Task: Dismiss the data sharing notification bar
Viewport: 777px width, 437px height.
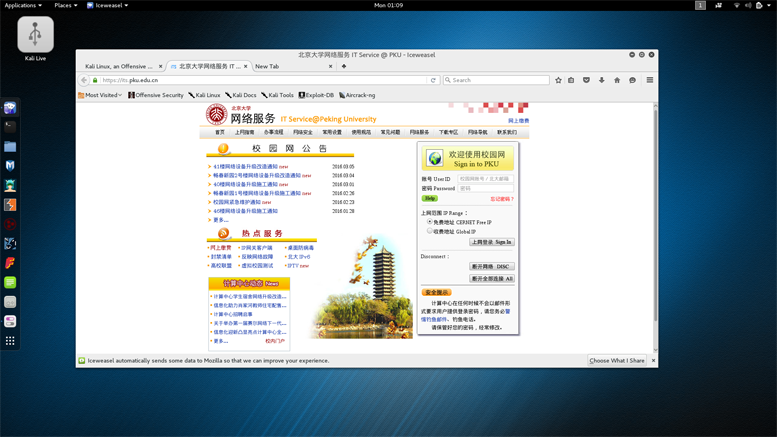Action: coord(653,360)
